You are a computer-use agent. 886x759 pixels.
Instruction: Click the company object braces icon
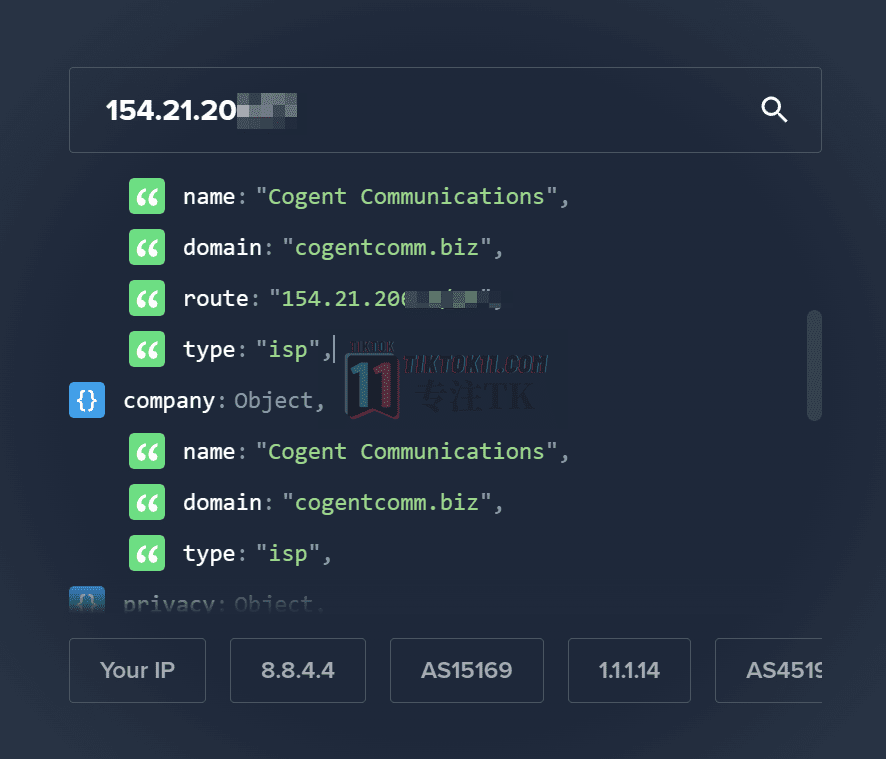[x=87, y=400]
